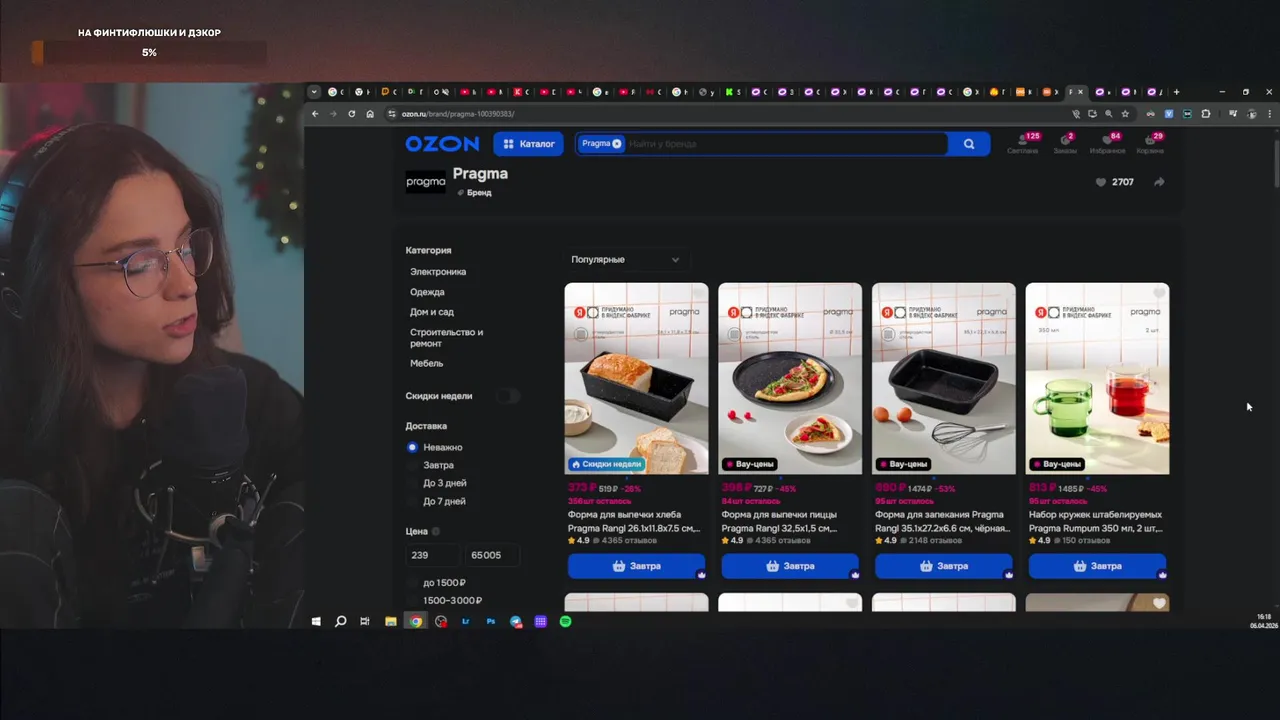The width and height of the screenshot is (1280, 720).
Task: Open the Форма для запекания Pragma product title
Action: pos(943,521)
